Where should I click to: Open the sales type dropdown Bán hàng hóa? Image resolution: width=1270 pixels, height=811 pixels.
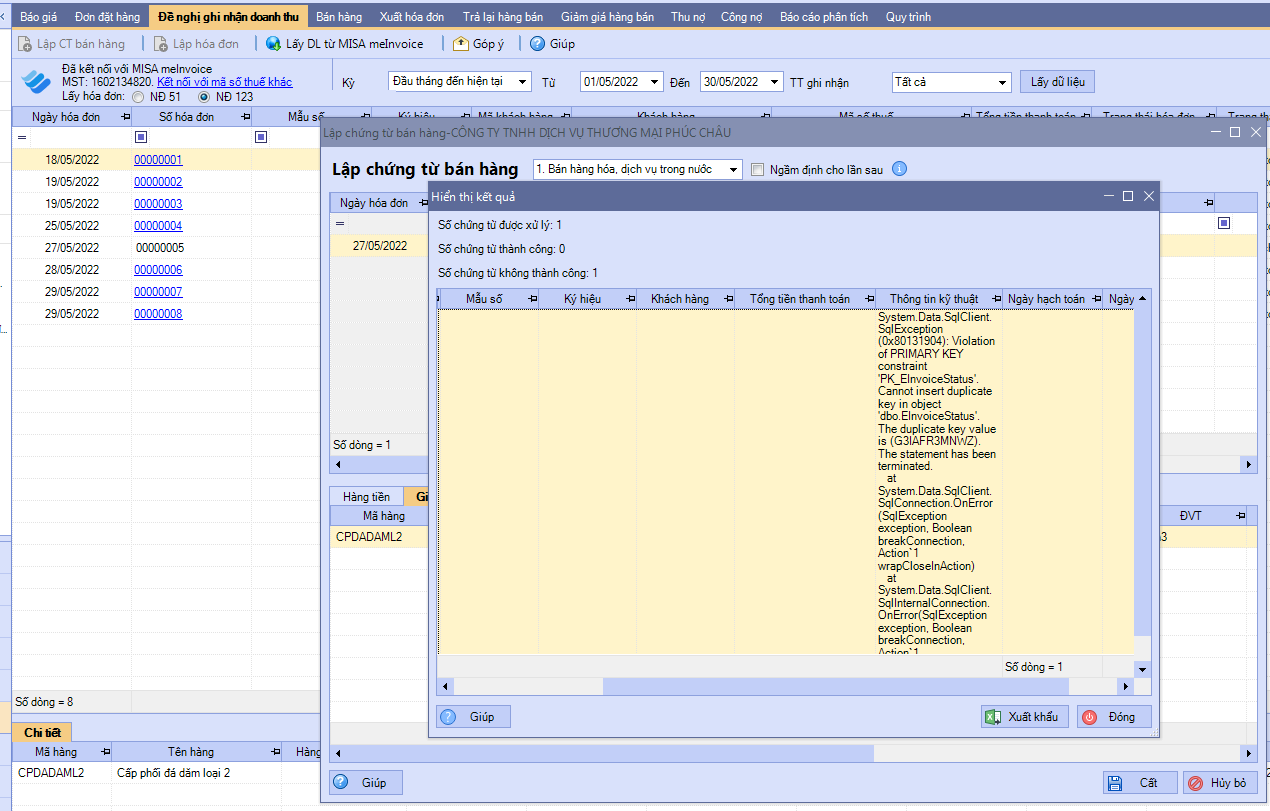638,169
